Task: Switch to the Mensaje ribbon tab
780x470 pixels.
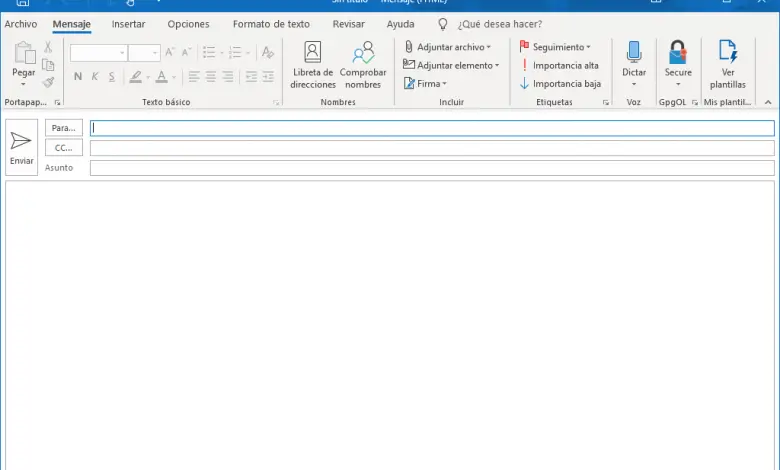Action: 72,24
